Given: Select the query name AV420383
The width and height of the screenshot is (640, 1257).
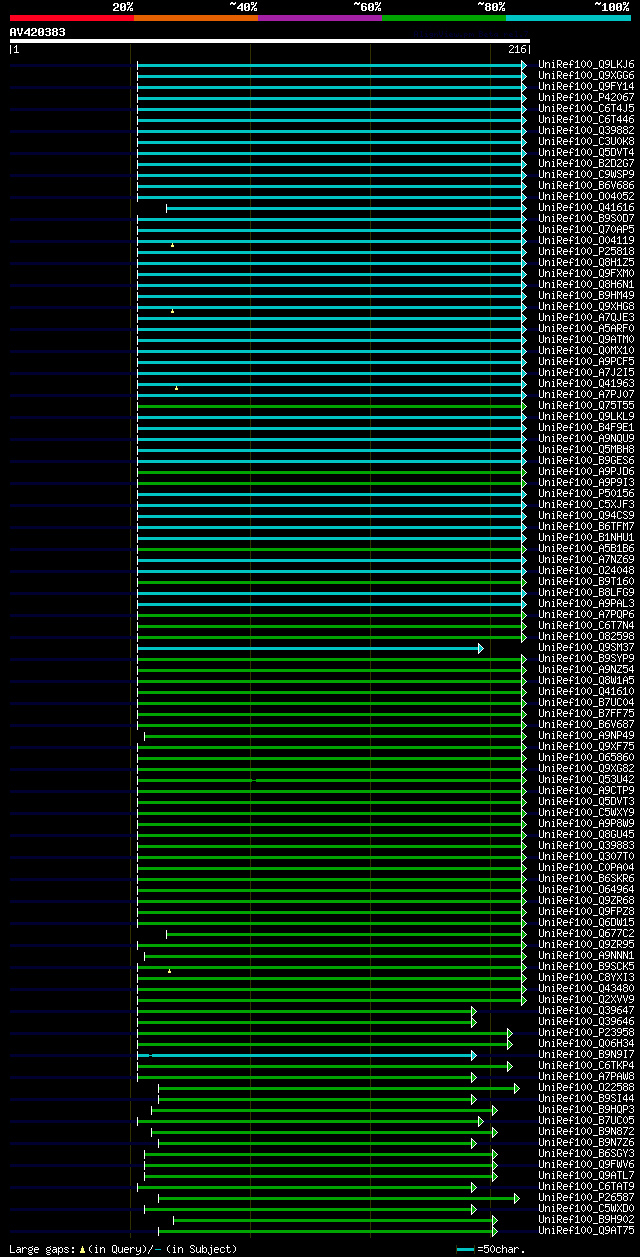Looking at the screenshot, I should pyautogui.click(x=38, y=32).
